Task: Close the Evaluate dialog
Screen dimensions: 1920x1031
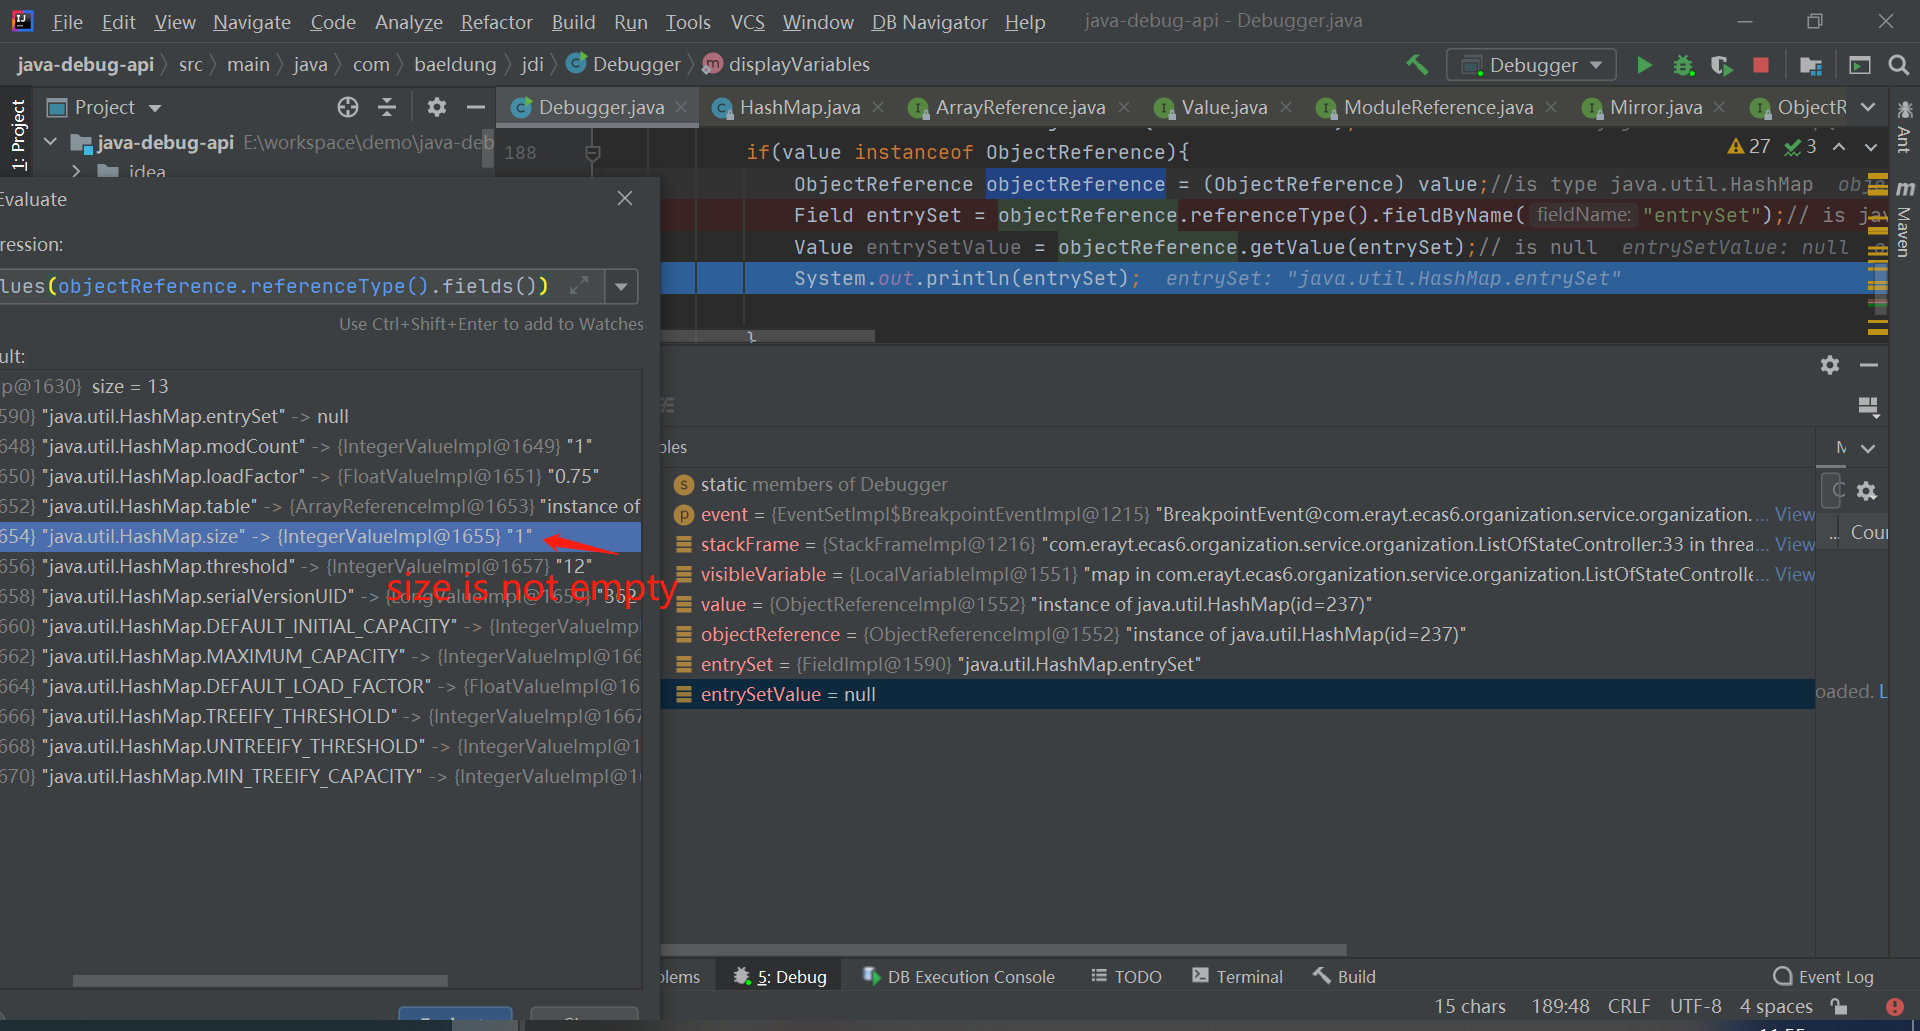Action: (625, 198)
